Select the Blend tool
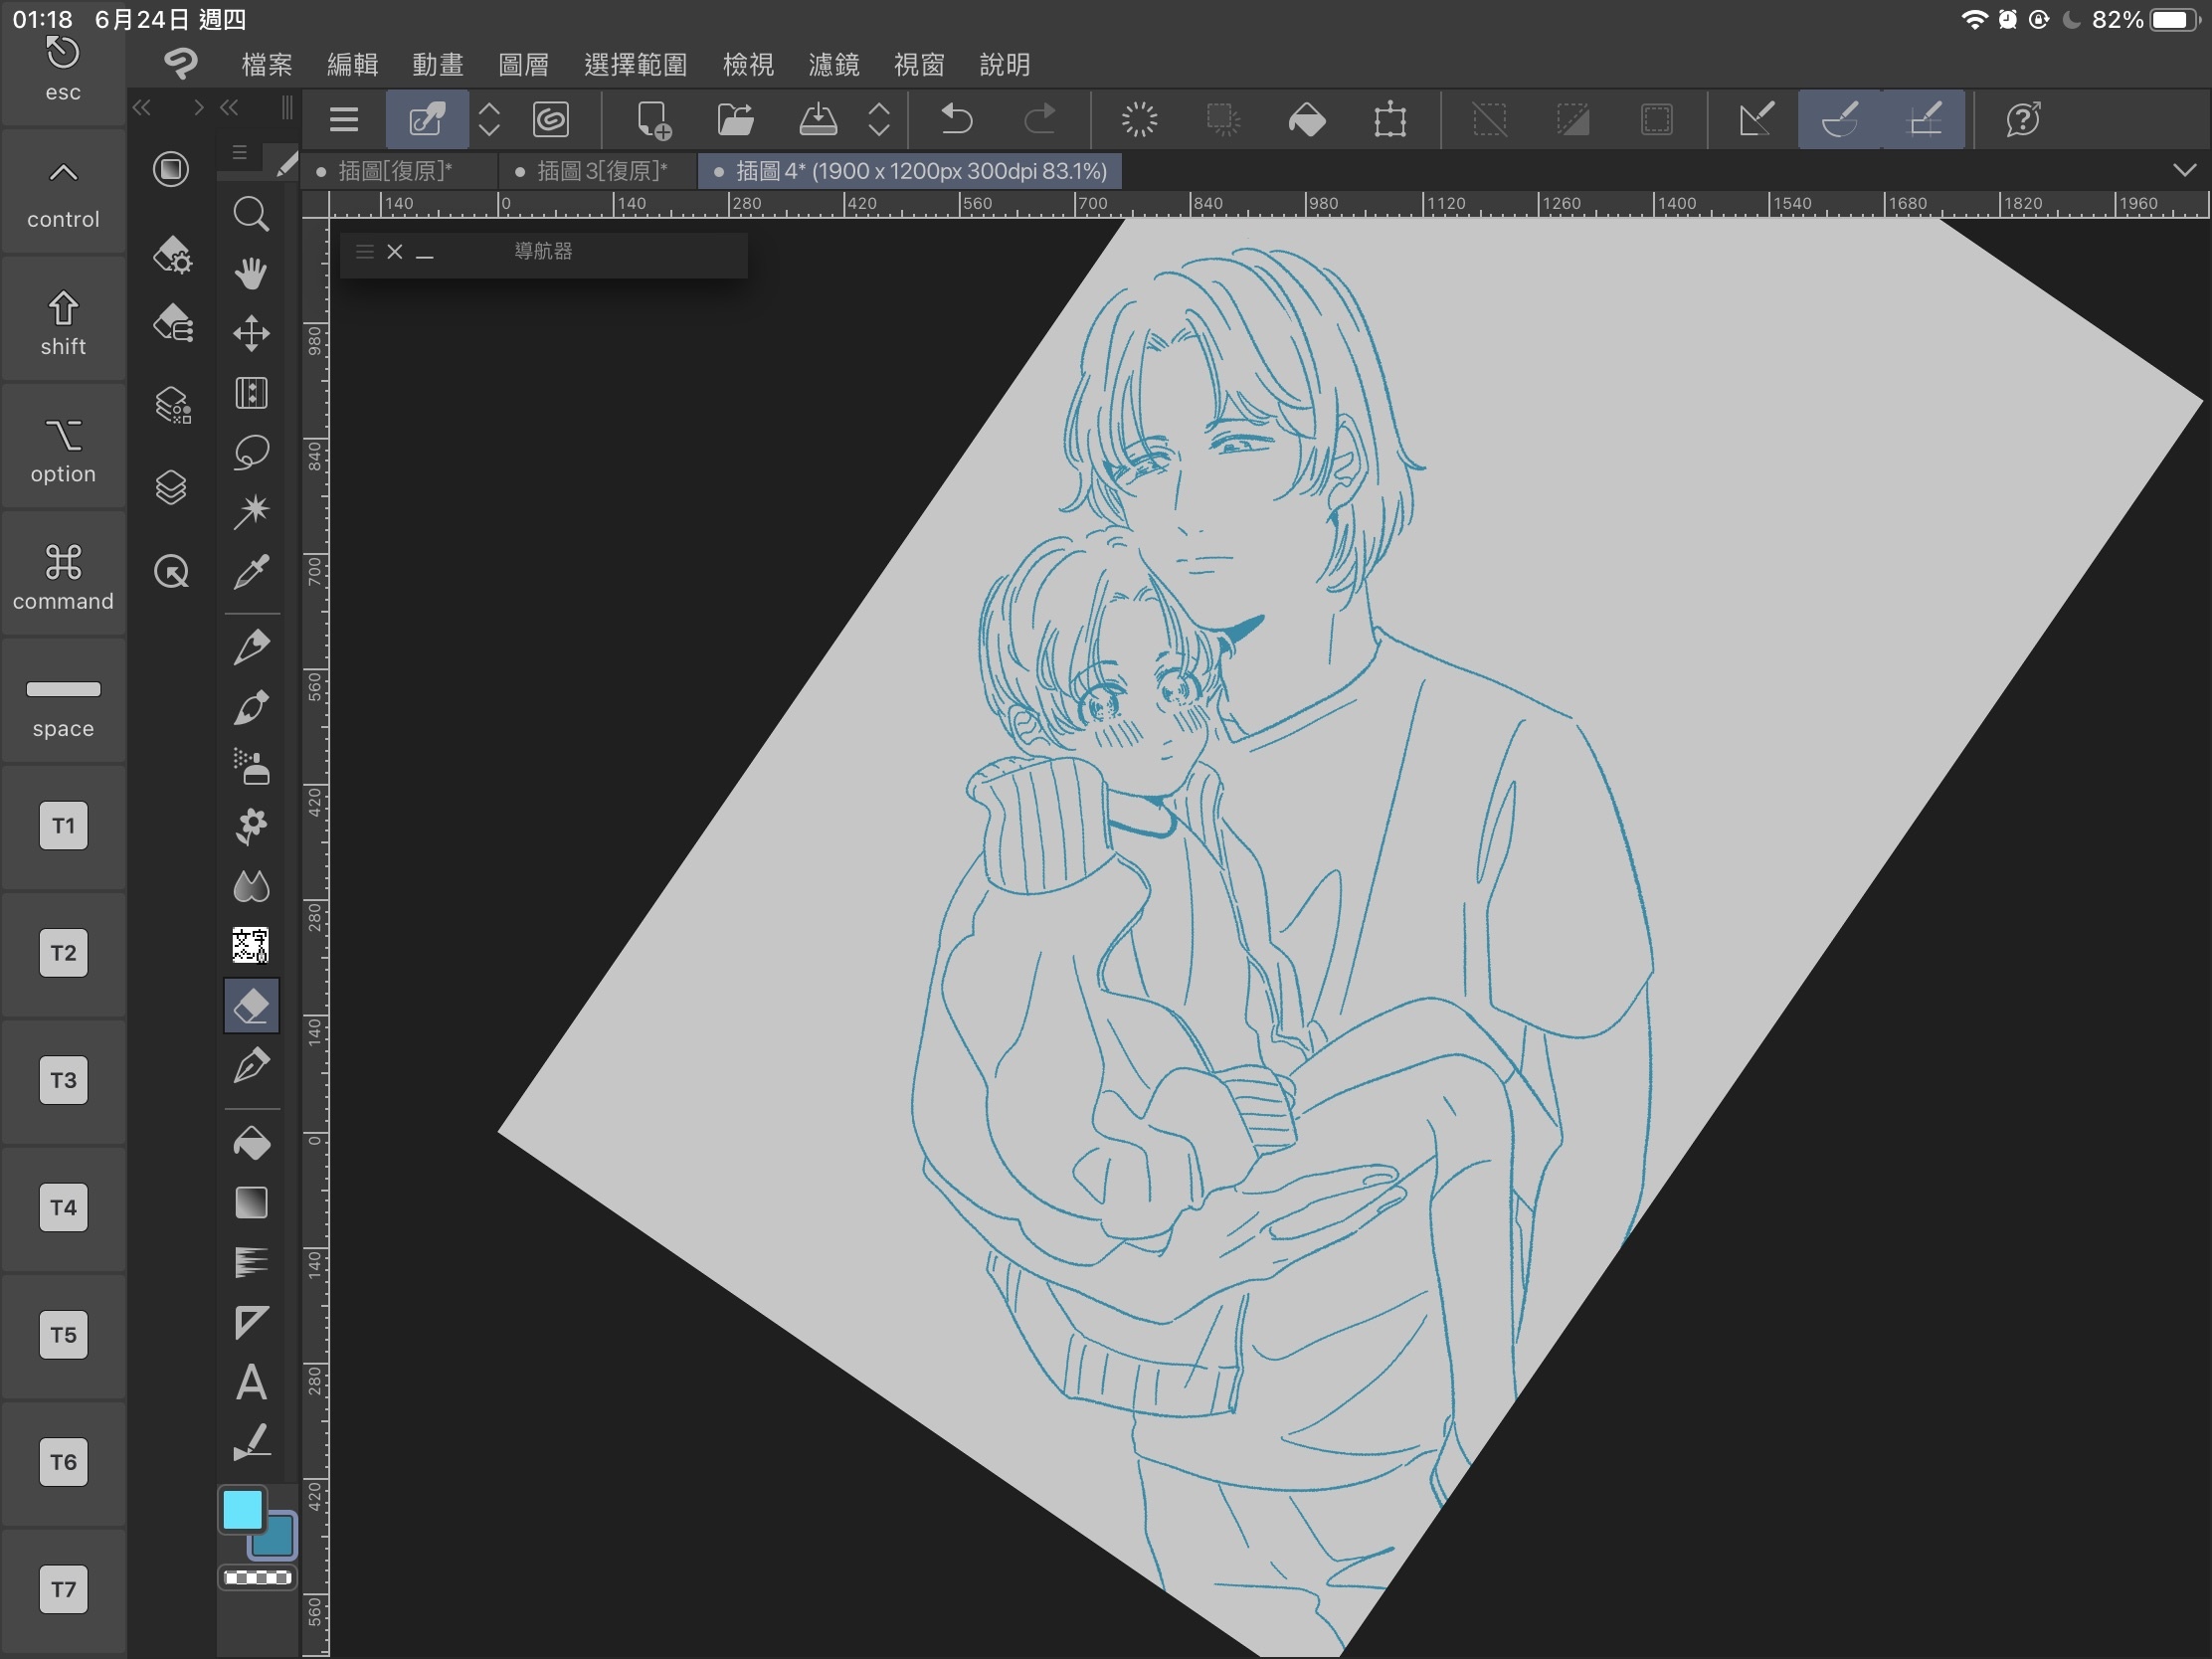Viewport: 2212px width, 1659px height. (x=250, y=886)
